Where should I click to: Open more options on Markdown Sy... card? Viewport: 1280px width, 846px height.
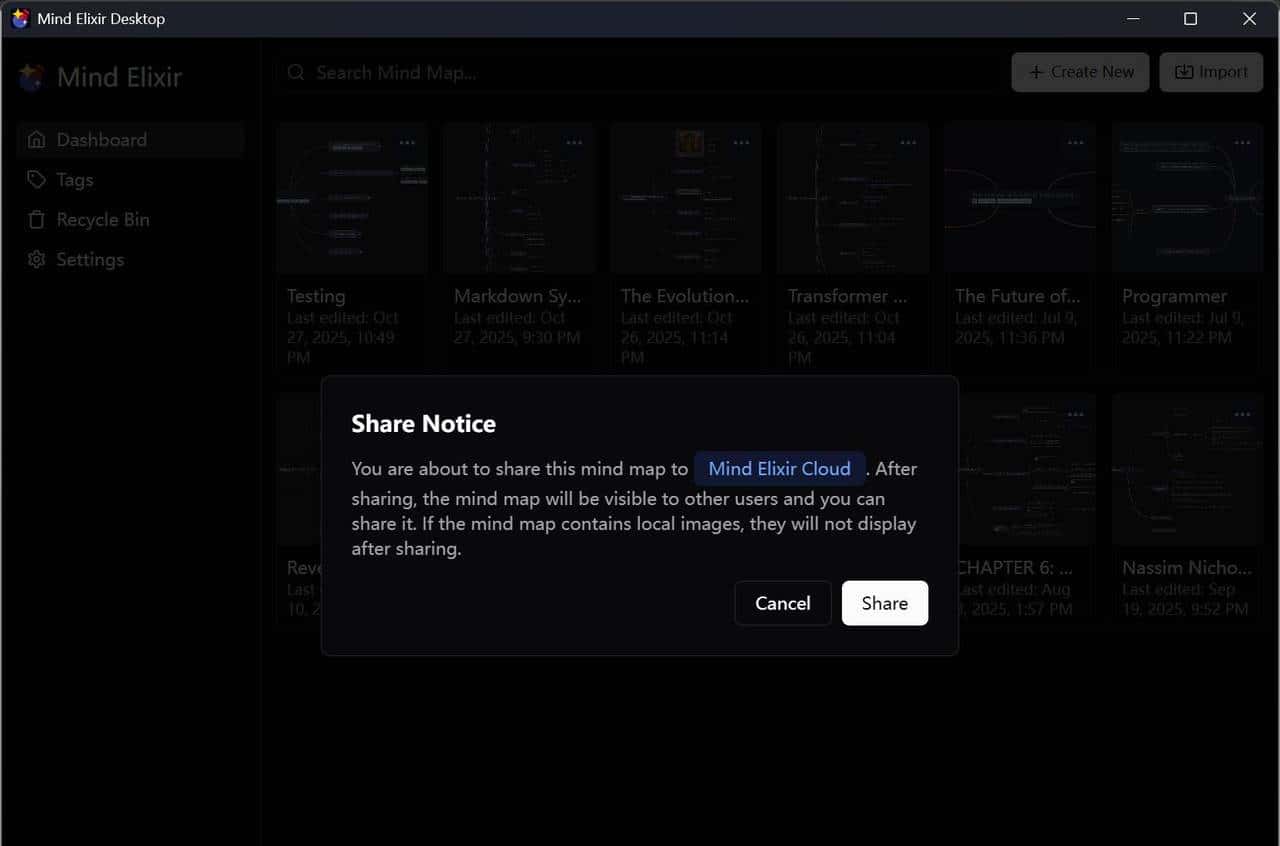pyautogui.click(x=574, y=143)
